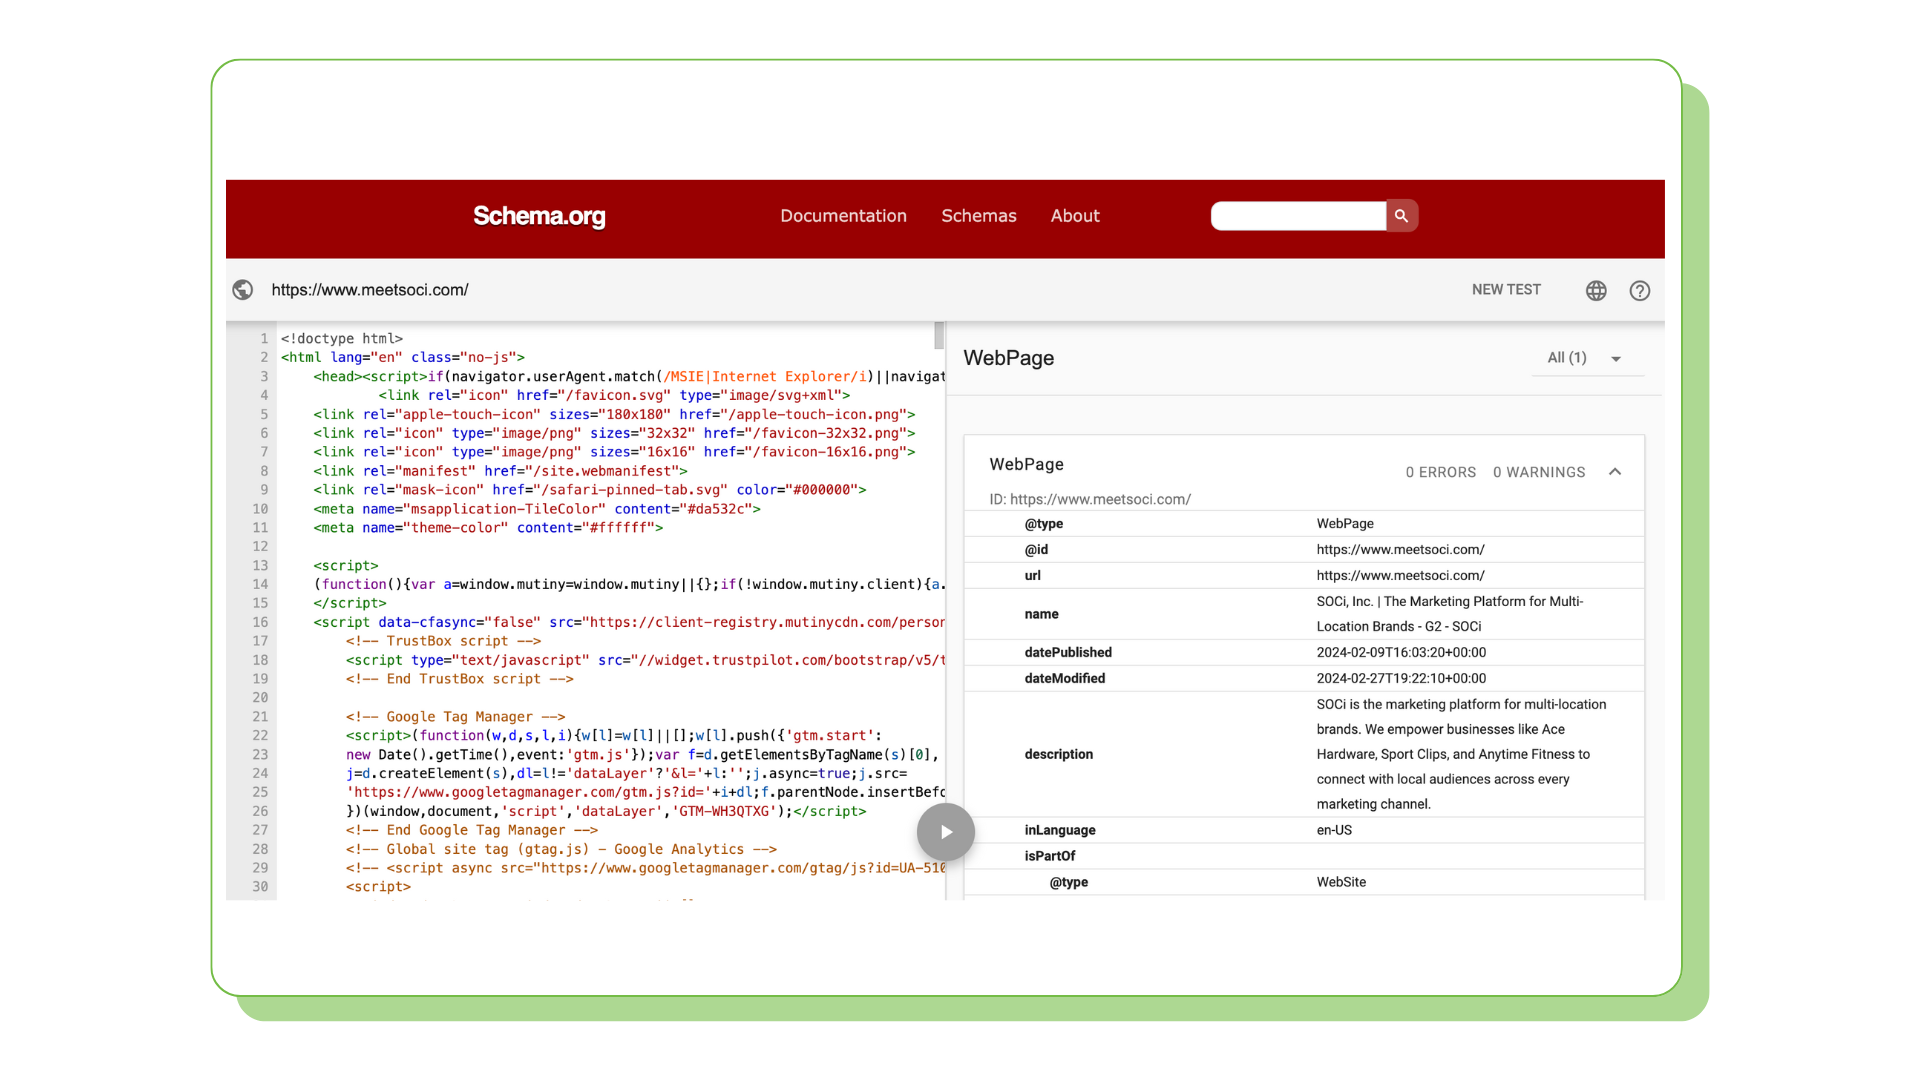Viewport: 1920px width, 1080px height.
Task: Collapse the WebPage result card chevron
Action: click(x=1615, y=472)
